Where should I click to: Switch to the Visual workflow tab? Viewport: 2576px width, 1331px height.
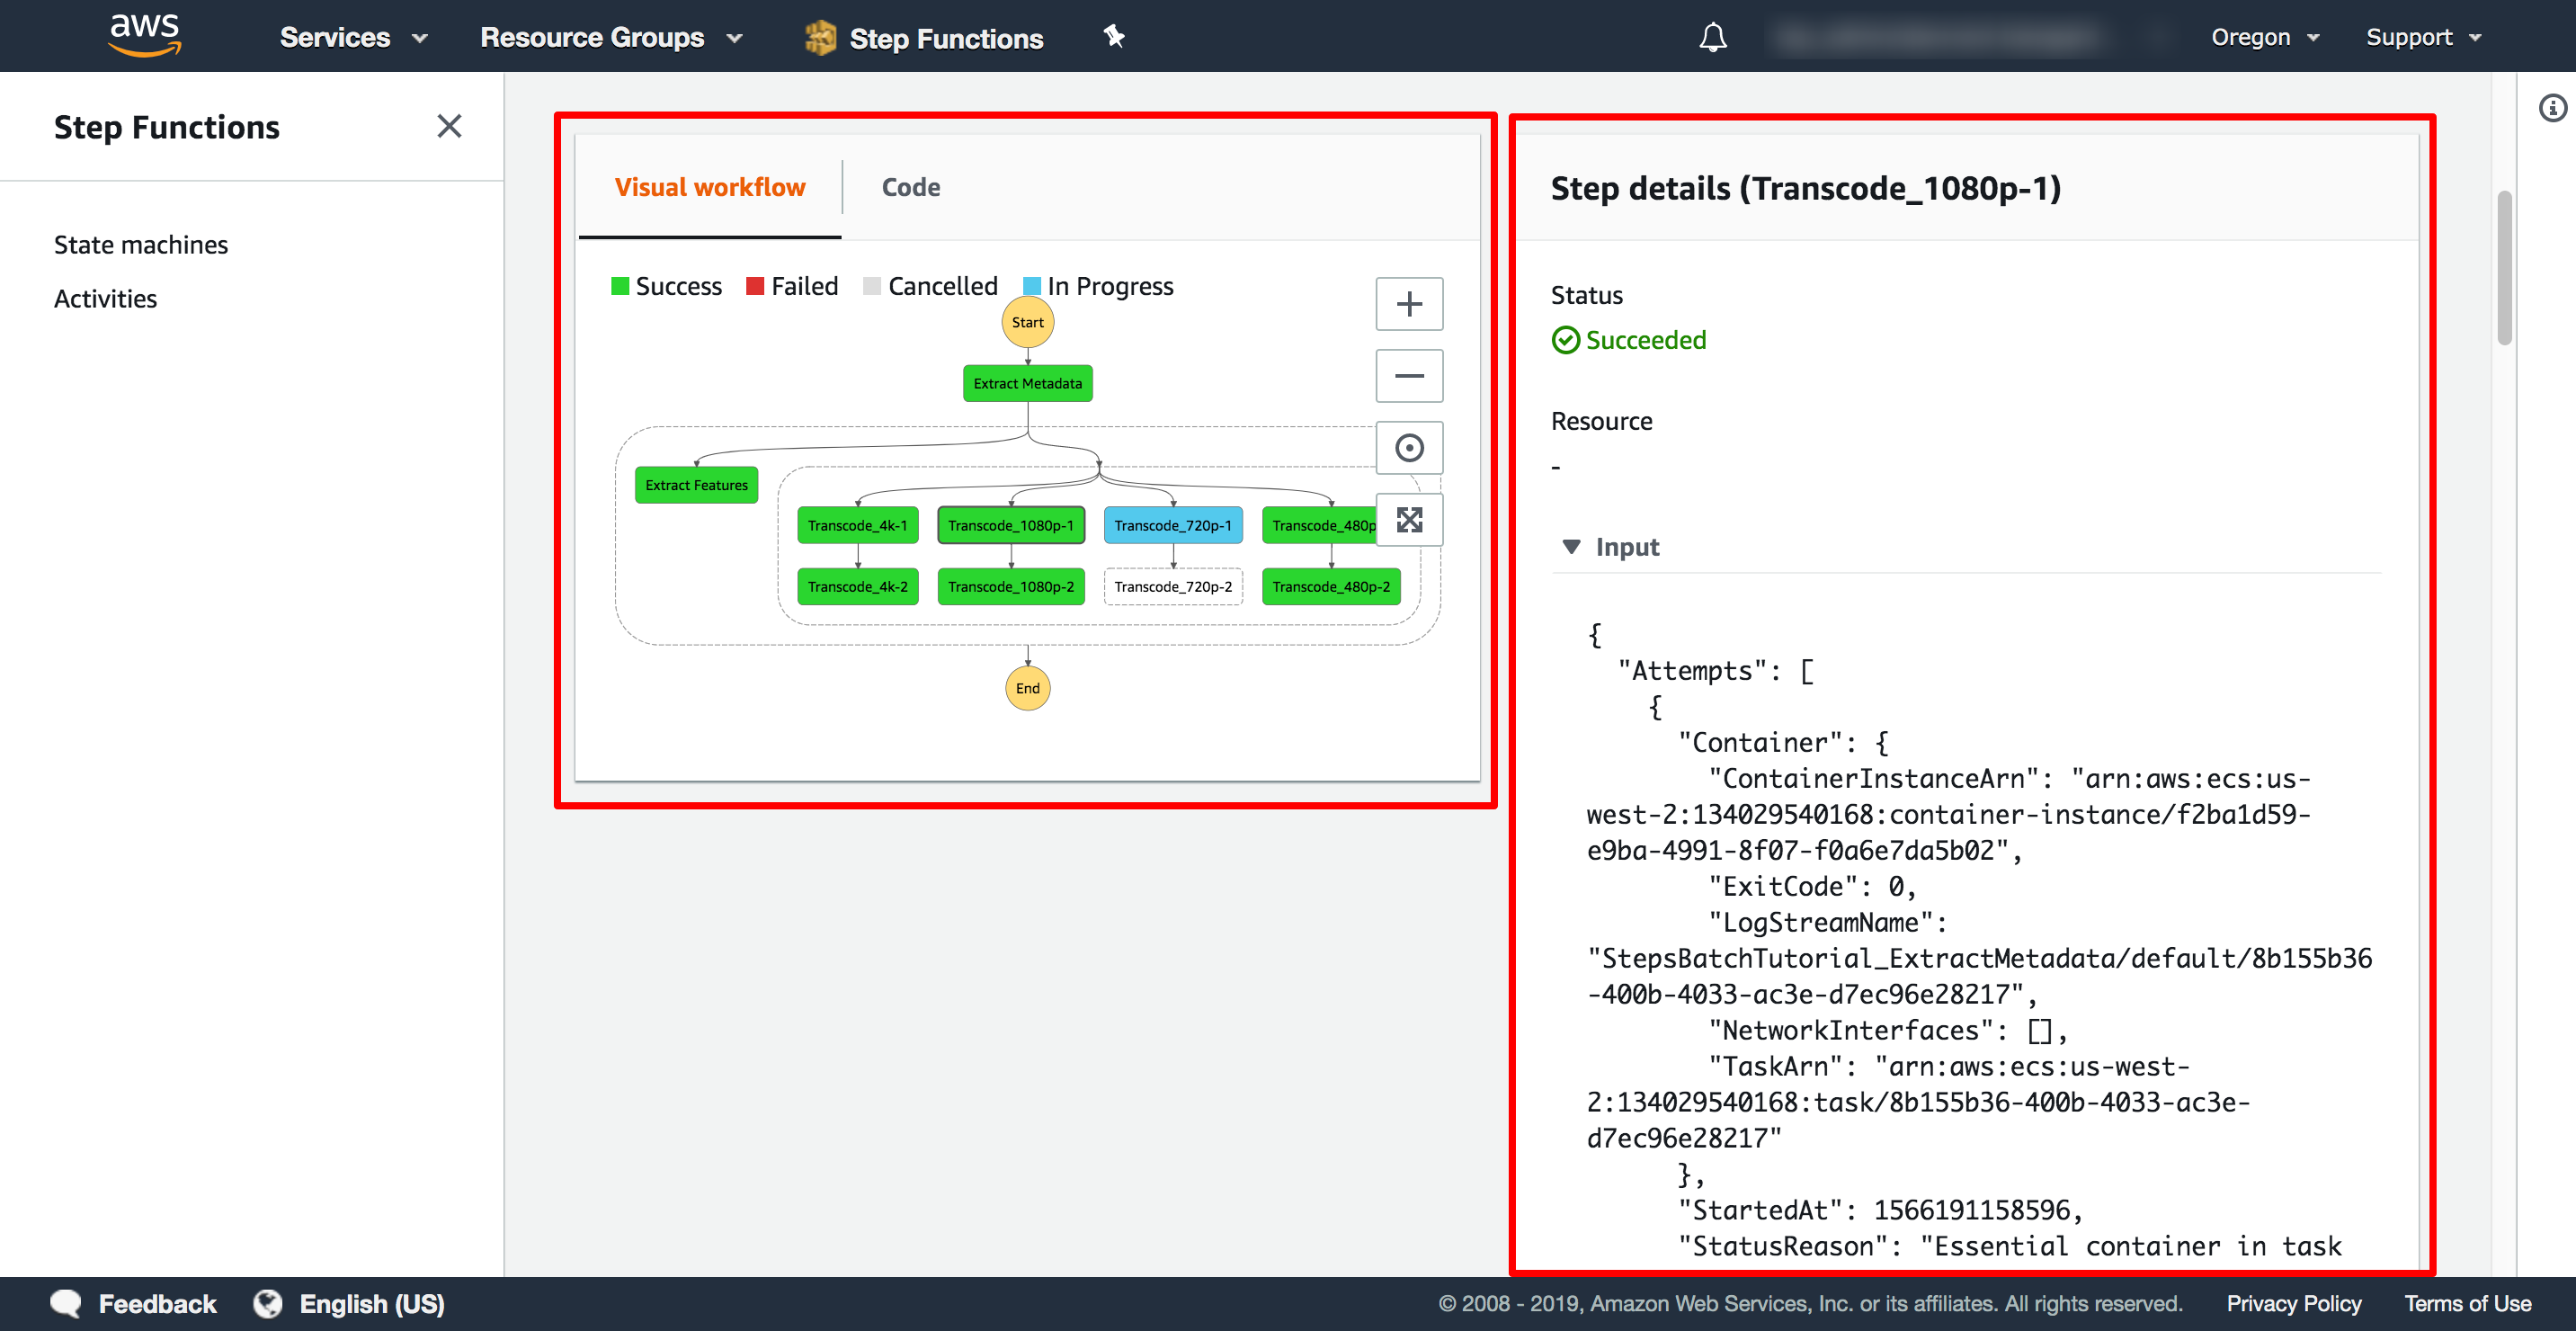709,187
